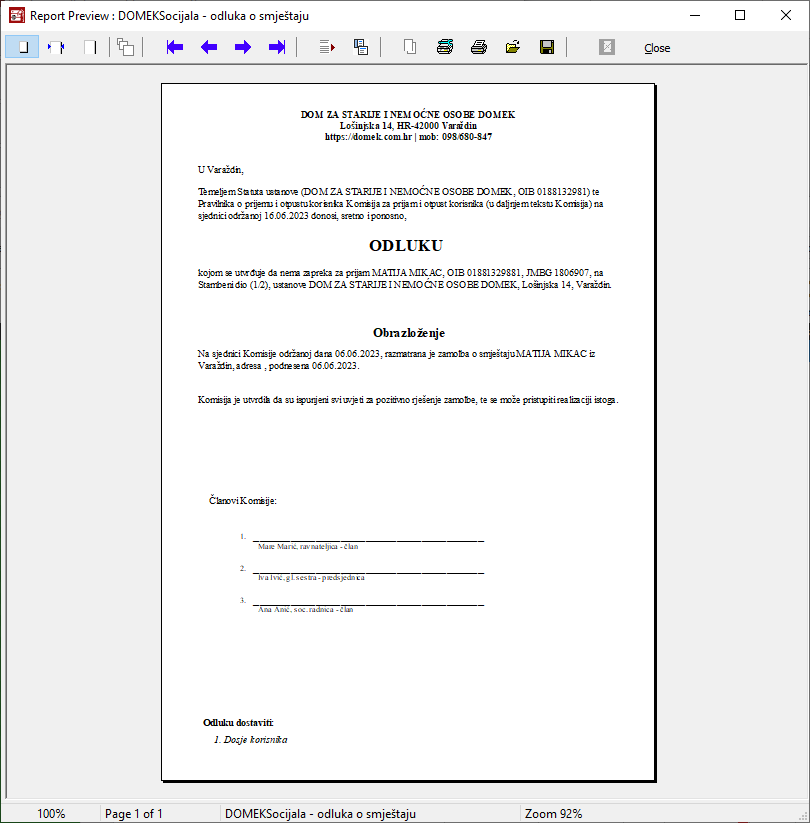Go to the next page arrow
This screenshot has height=823, width=810.
click(243, 47)
